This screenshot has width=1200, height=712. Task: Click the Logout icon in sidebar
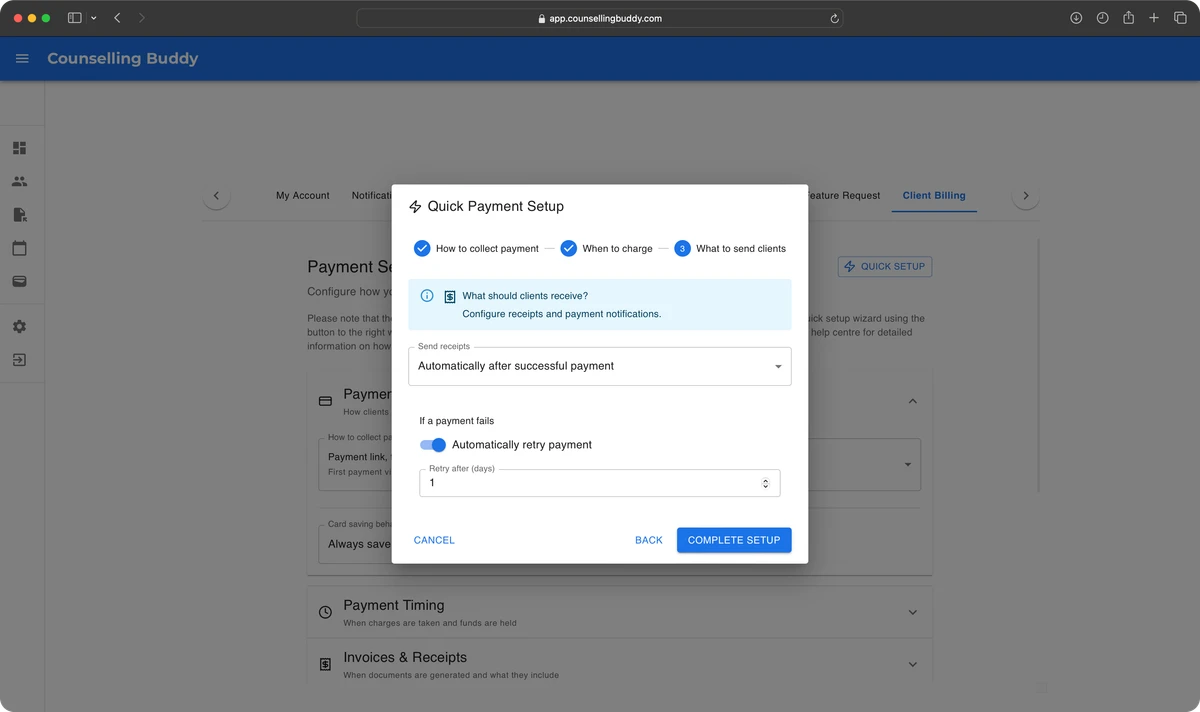point(19,360)
